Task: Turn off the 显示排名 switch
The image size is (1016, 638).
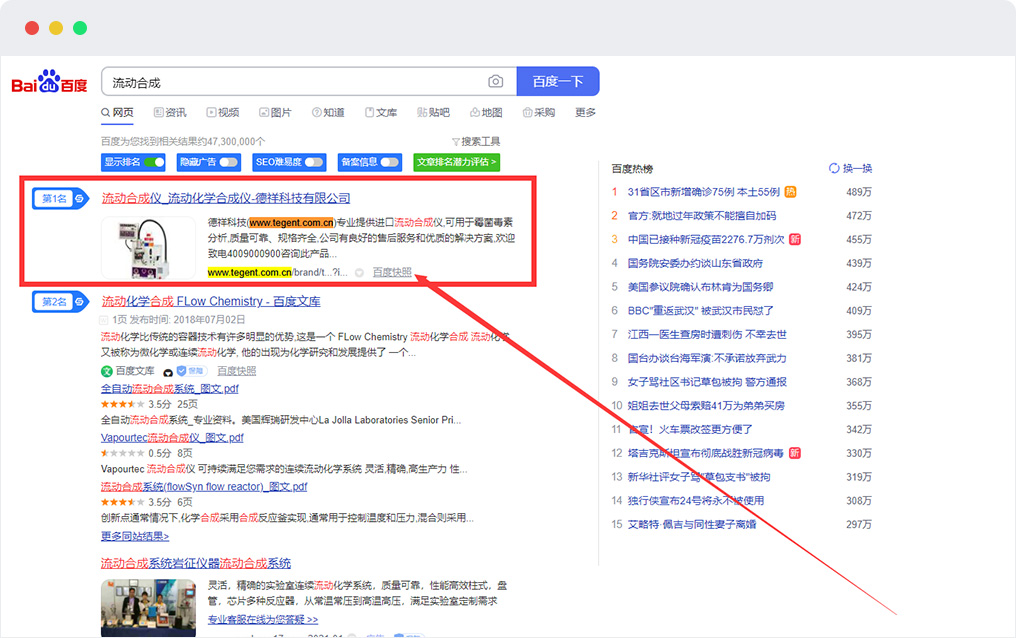Action: click(x=154, y=162)
